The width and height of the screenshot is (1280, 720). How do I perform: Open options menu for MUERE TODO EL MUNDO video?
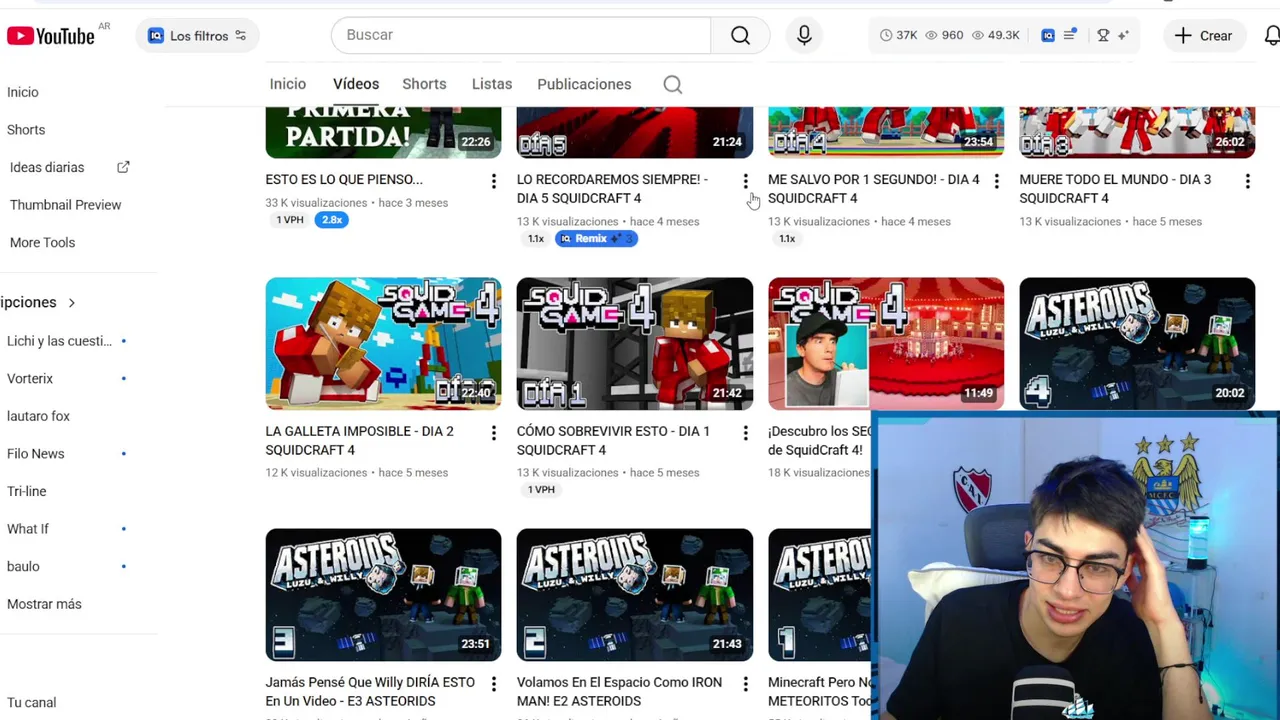1247,181
